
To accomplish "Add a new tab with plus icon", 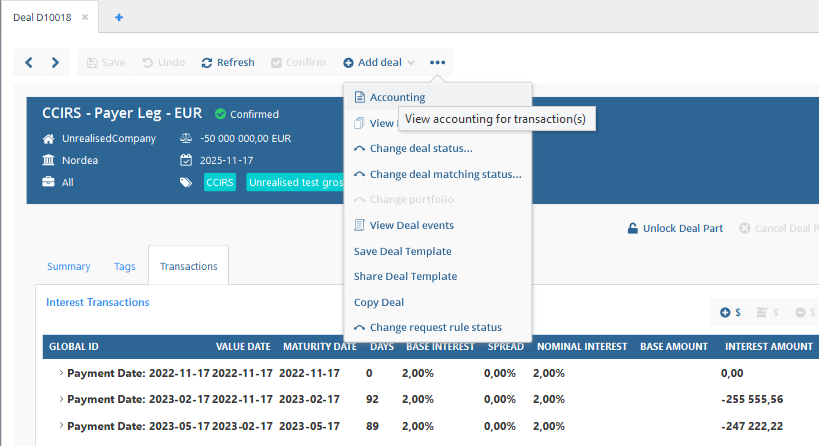I will pyautogui.click(x=119, y=17).
